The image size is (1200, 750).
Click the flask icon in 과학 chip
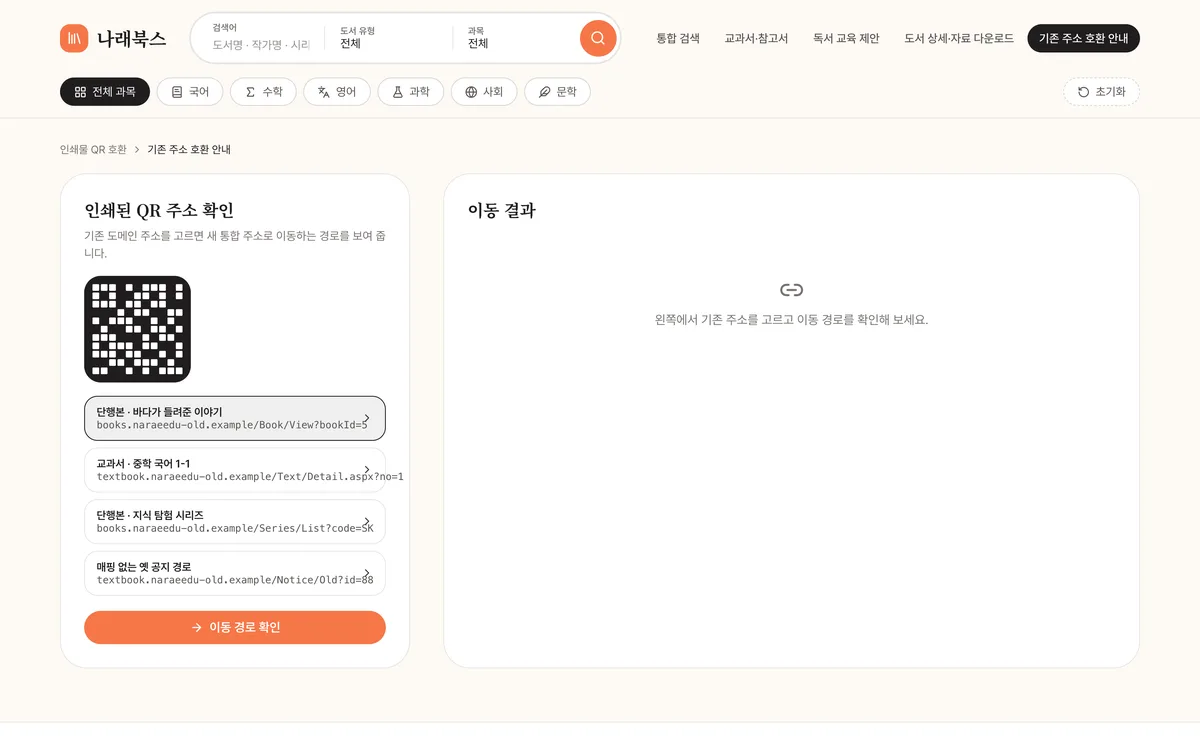pyautogui.click(x=397, y=92)
